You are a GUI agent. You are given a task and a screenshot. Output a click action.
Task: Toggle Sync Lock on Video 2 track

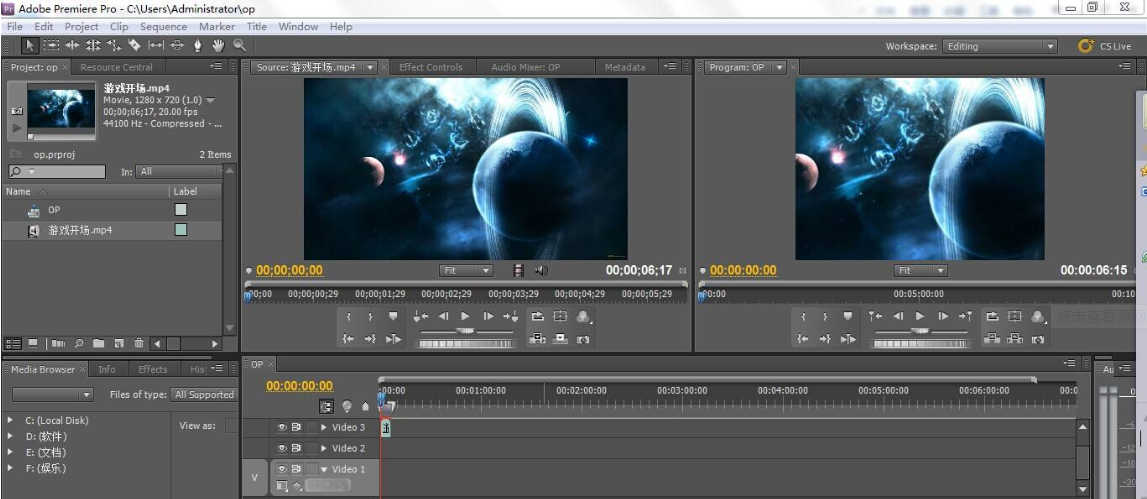coord(296,448)
